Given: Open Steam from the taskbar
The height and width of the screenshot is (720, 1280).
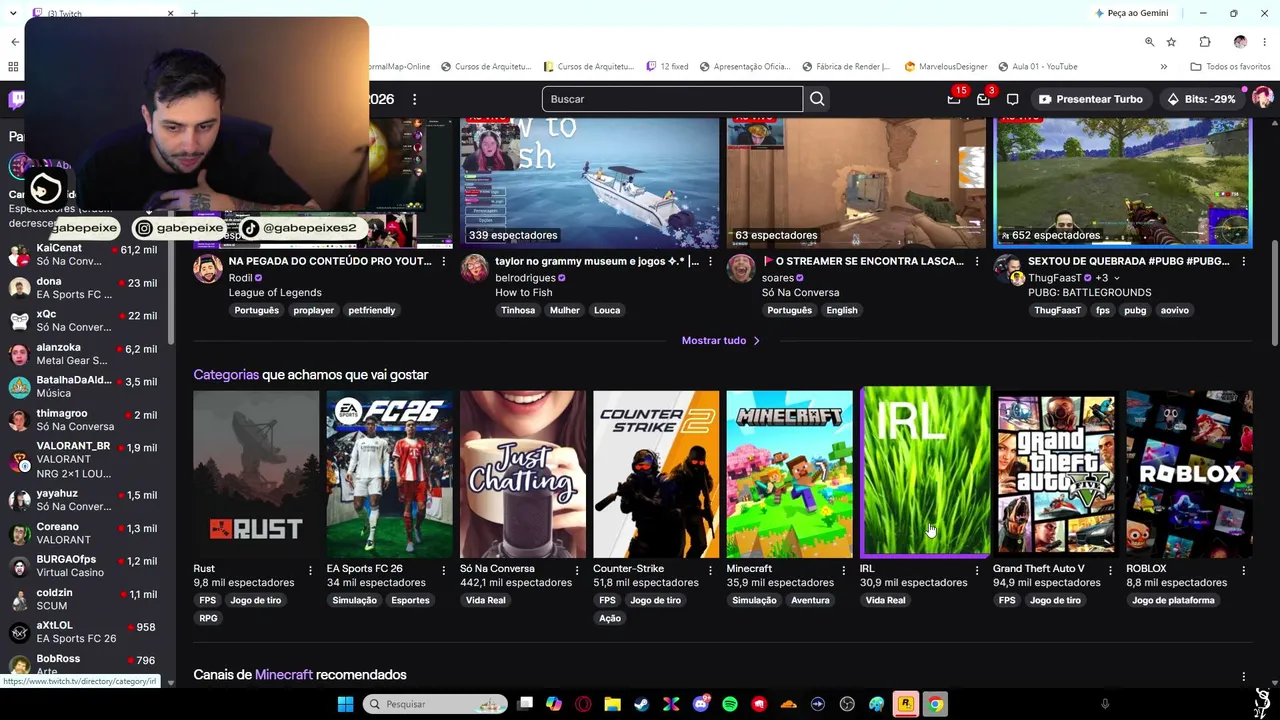Looking at the screenshot, I should 642,704.
